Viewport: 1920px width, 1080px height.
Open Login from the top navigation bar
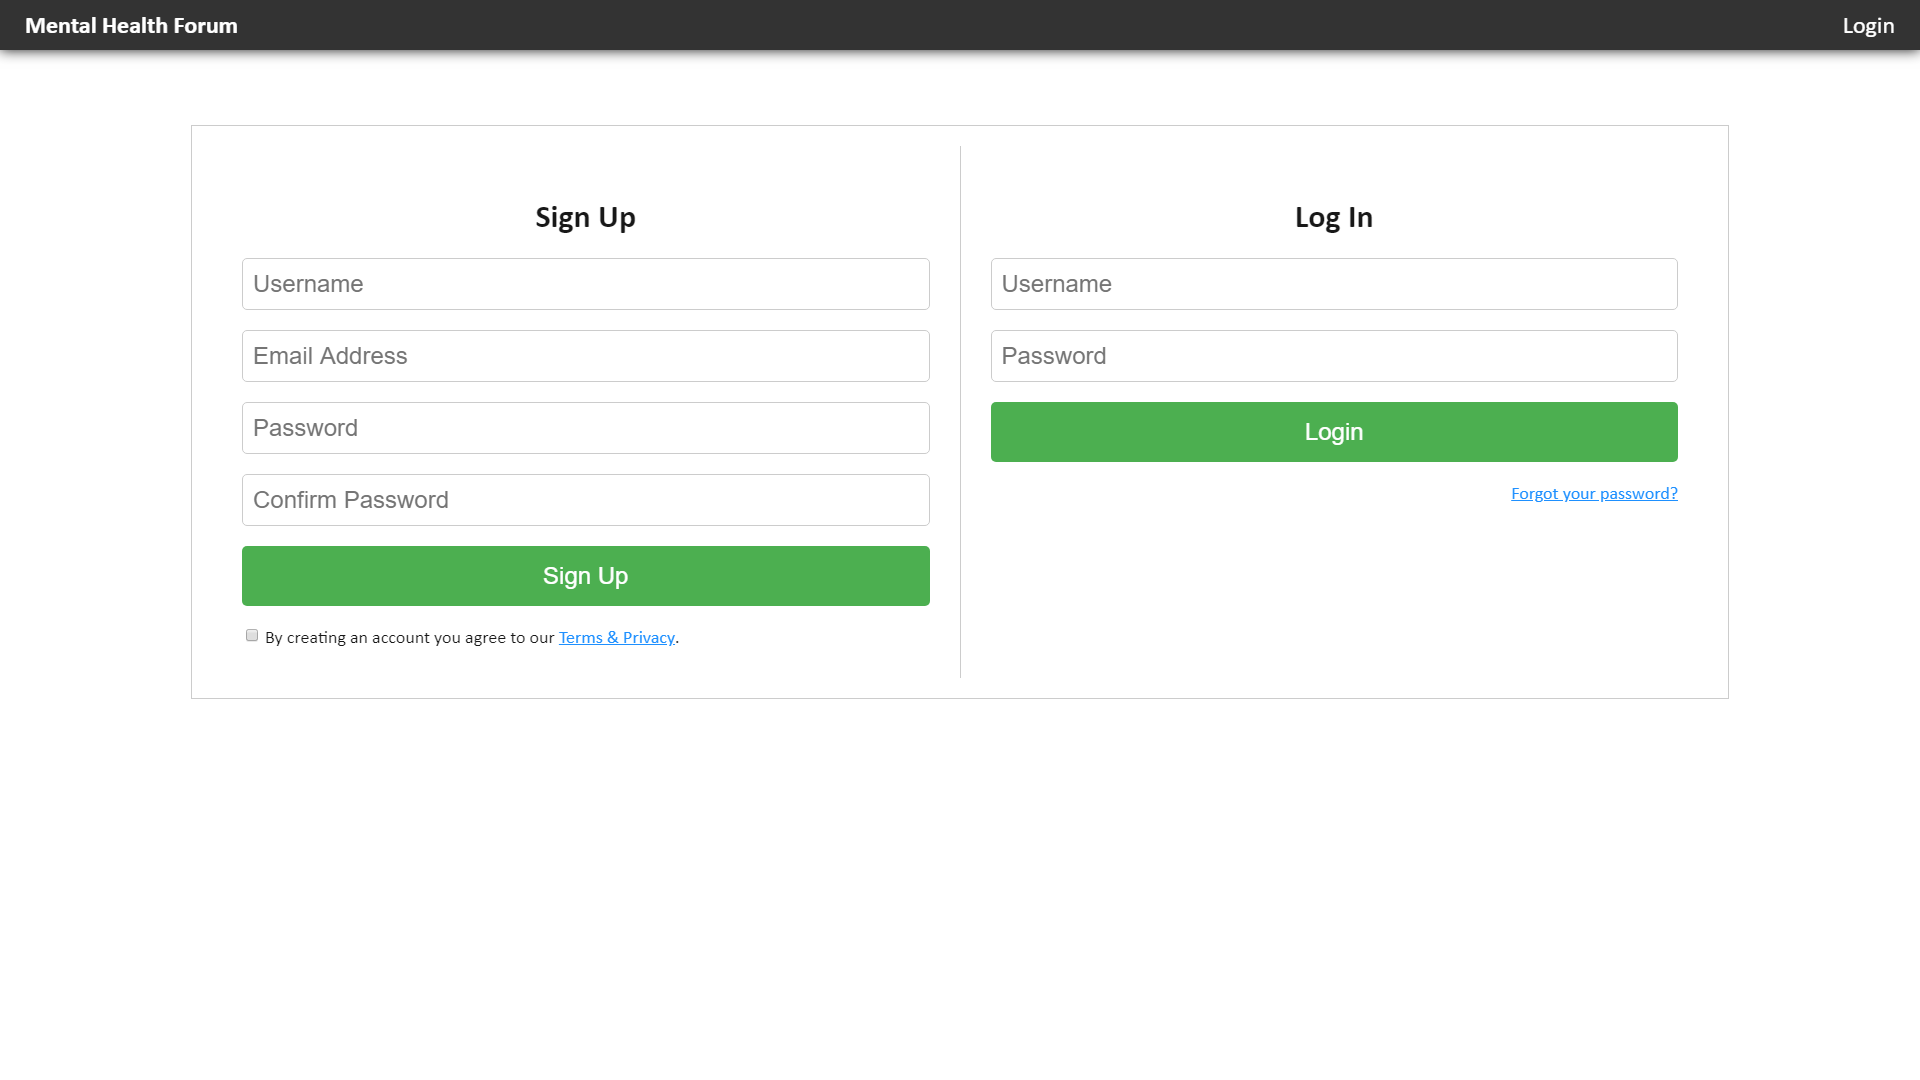1867,26
